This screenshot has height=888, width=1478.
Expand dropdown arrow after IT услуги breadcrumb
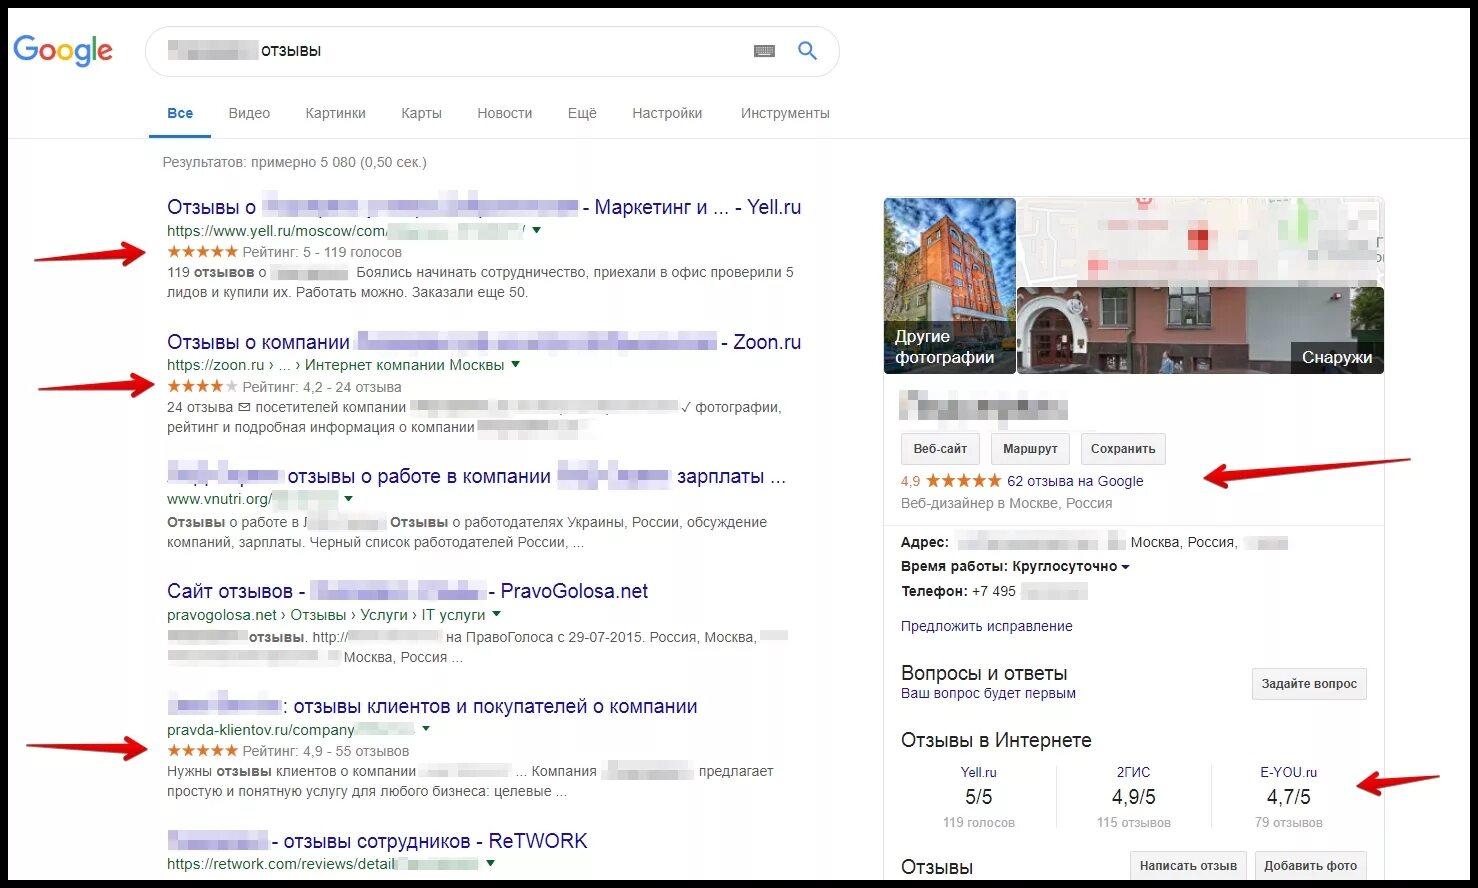coord(496,614)
